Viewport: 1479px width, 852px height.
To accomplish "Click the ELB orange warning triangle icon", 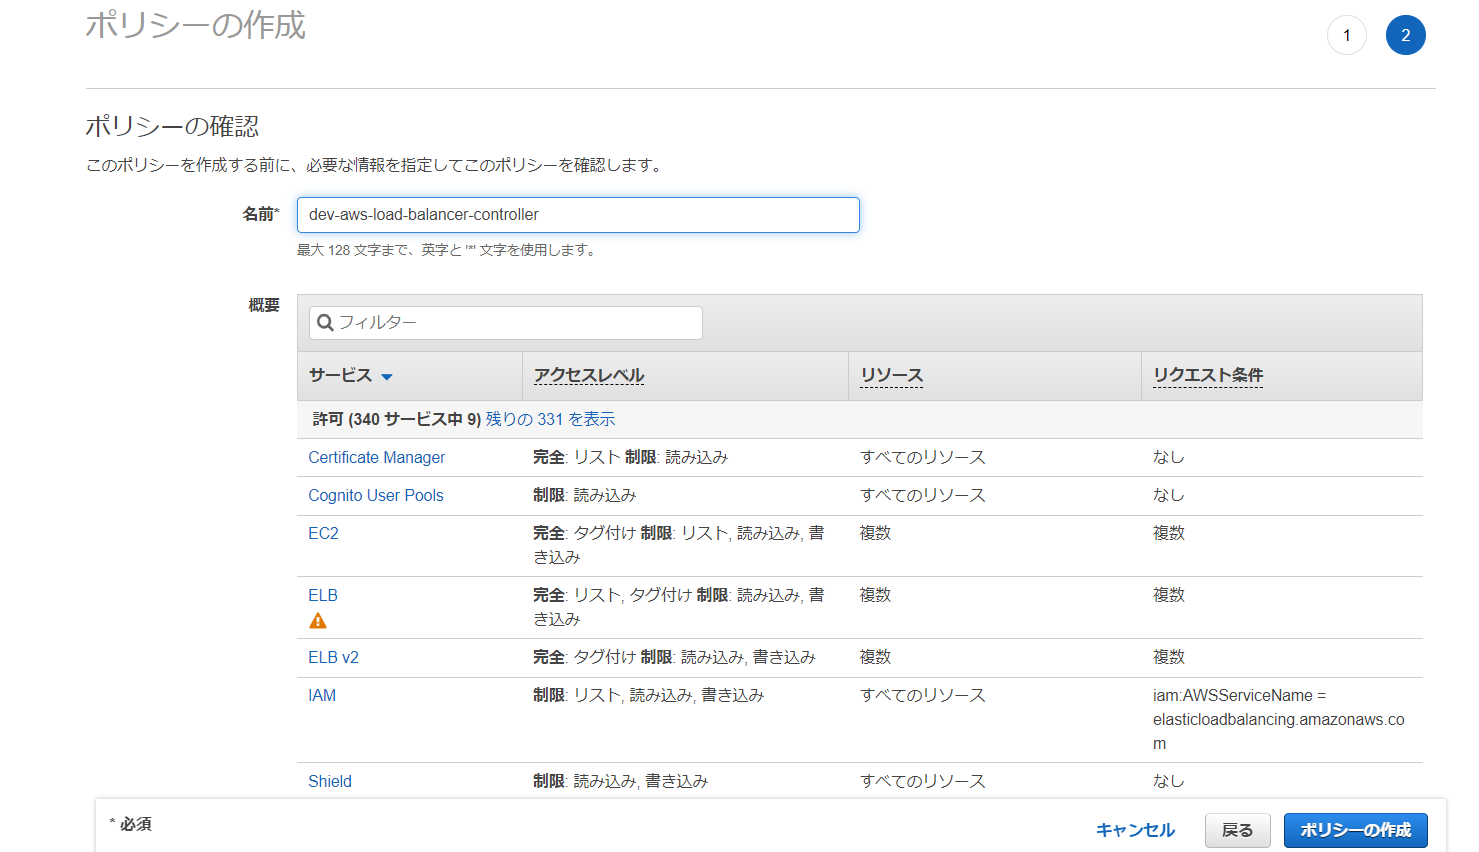I will tap(318, 621).
